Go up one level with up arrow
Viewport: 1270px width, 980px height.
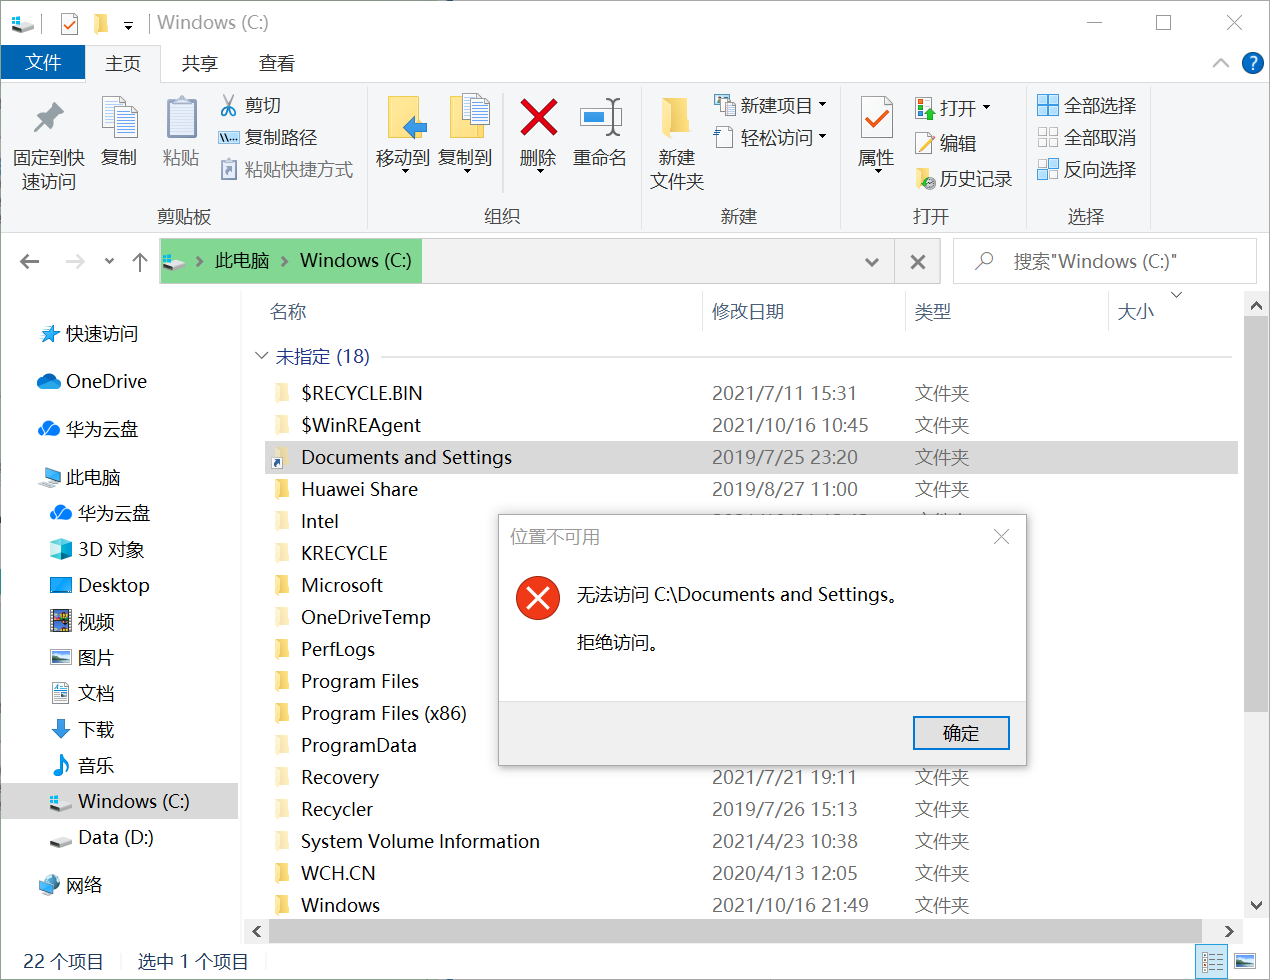140,261
